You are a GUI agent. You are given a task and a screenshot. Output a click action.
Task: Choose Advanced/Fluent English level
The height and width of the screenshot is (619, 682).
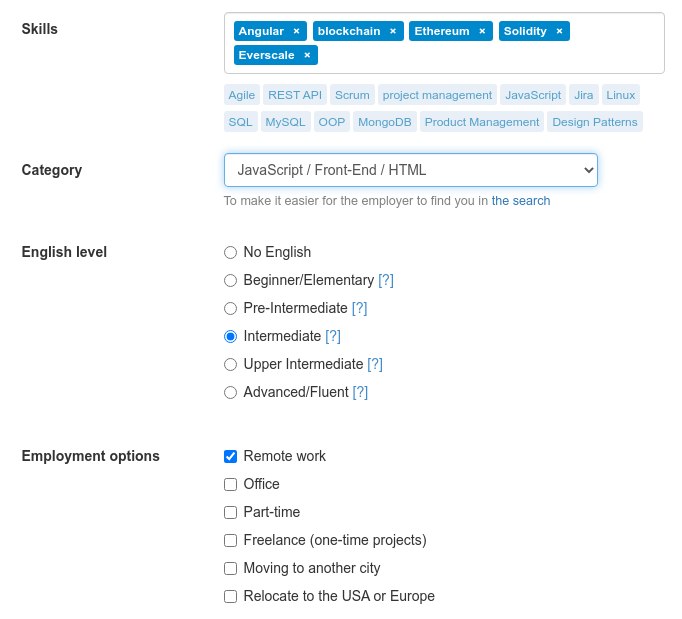(231, 392)
